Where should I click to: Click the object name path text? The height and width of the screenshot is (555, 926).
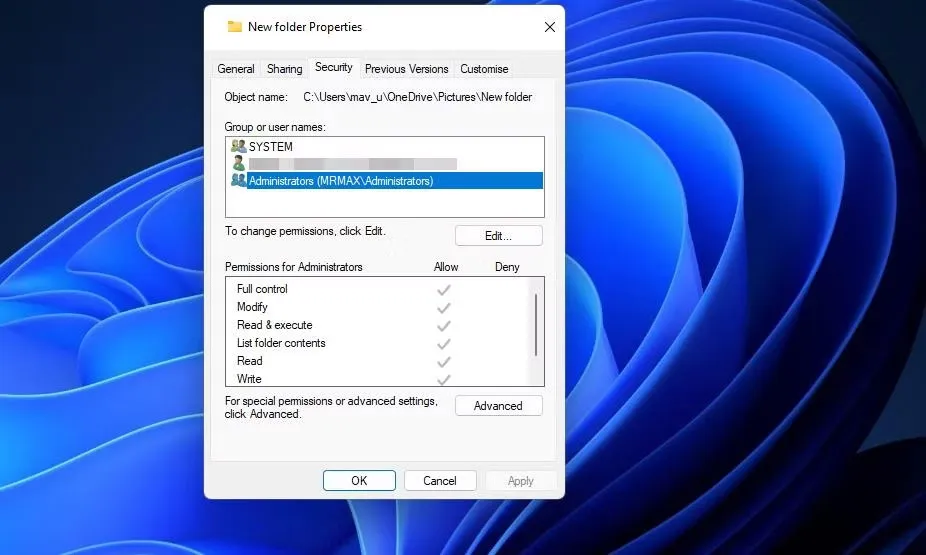(418, 97)
